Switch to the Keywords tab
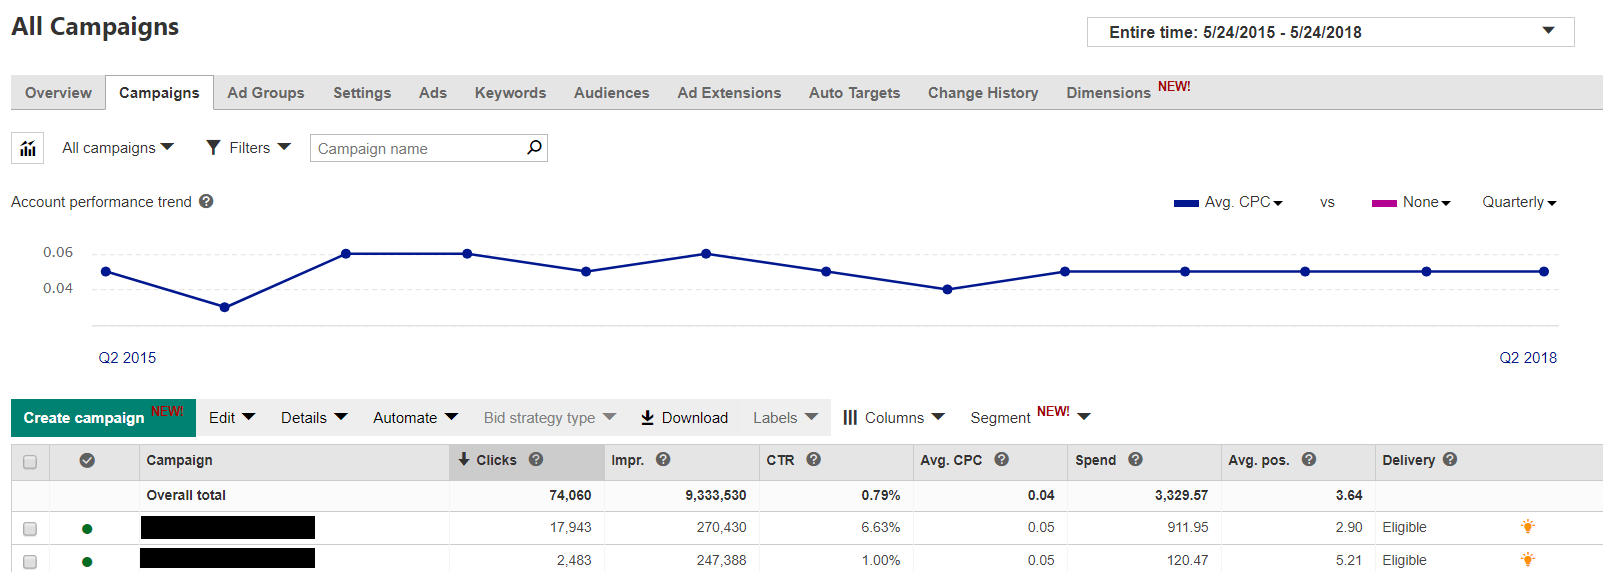The image size is (1603, 572). pyautogui.click(x=510, y=93)
